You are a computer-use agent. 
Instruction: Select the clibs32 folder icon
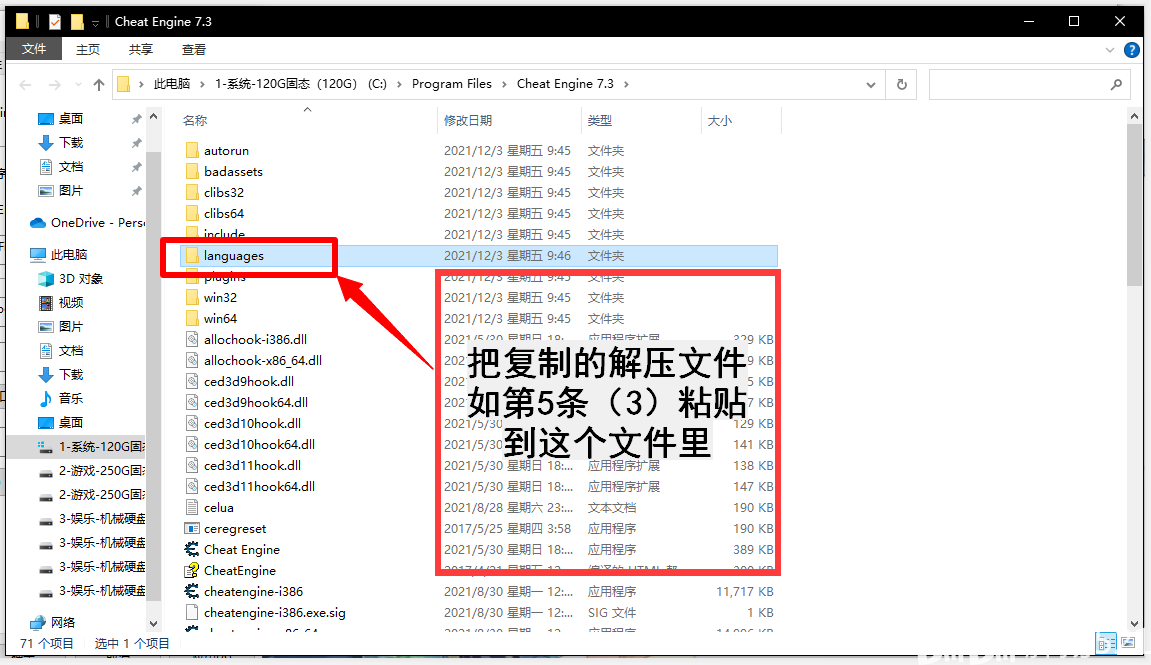click(x=192, y=192)
